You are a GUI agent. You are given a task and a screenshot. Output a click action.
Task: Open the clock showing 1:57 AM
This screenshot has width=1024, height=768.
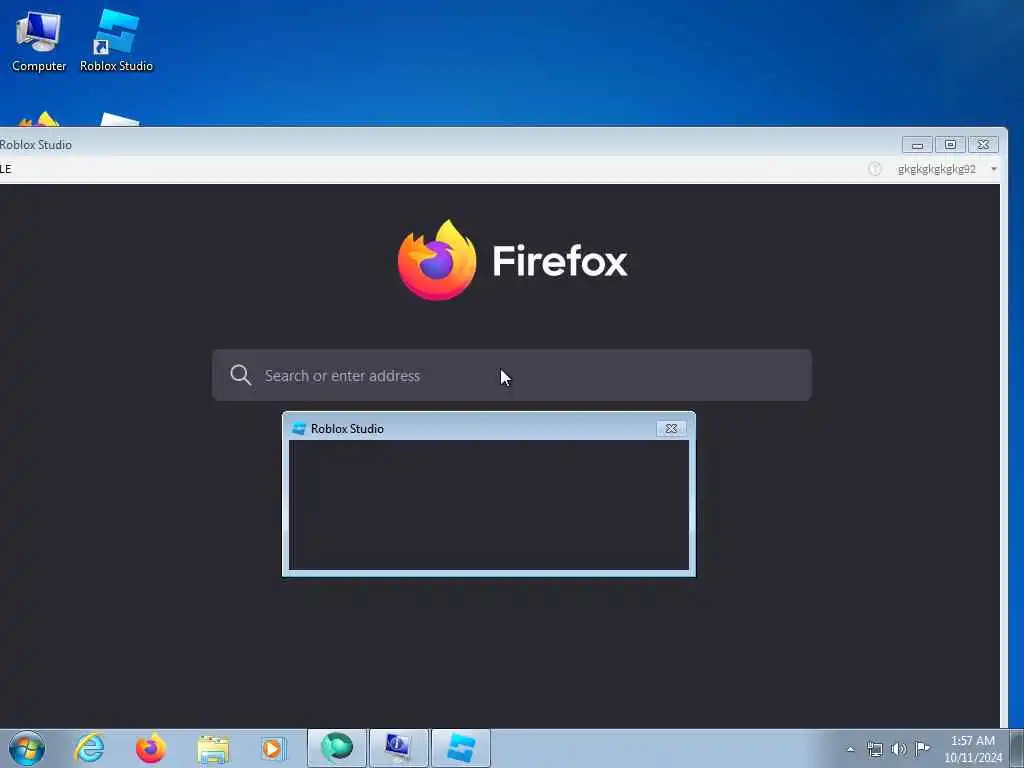tap(972, 749)
